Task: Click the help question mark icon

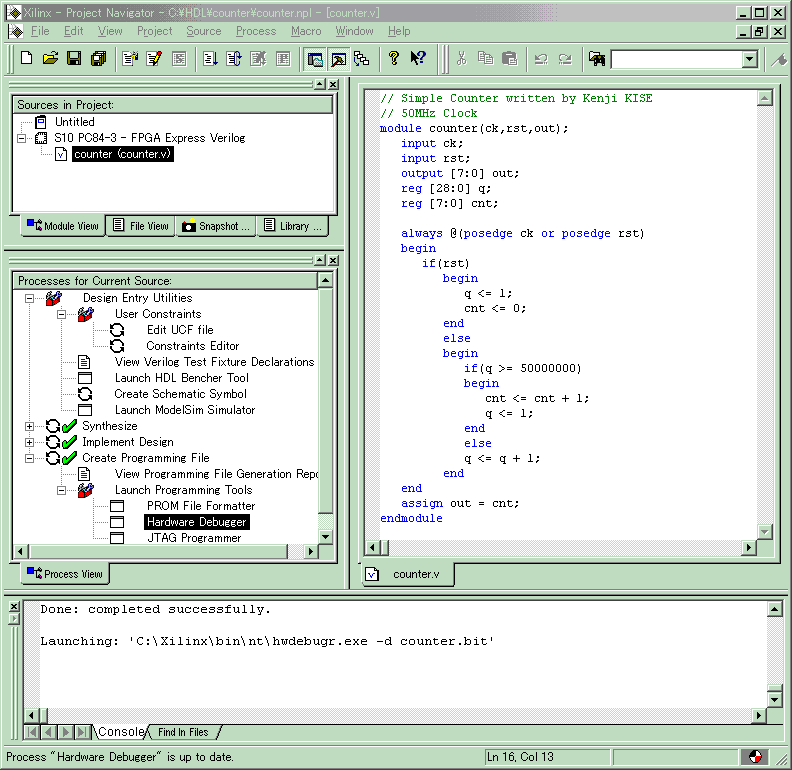Action: point(393,59)
